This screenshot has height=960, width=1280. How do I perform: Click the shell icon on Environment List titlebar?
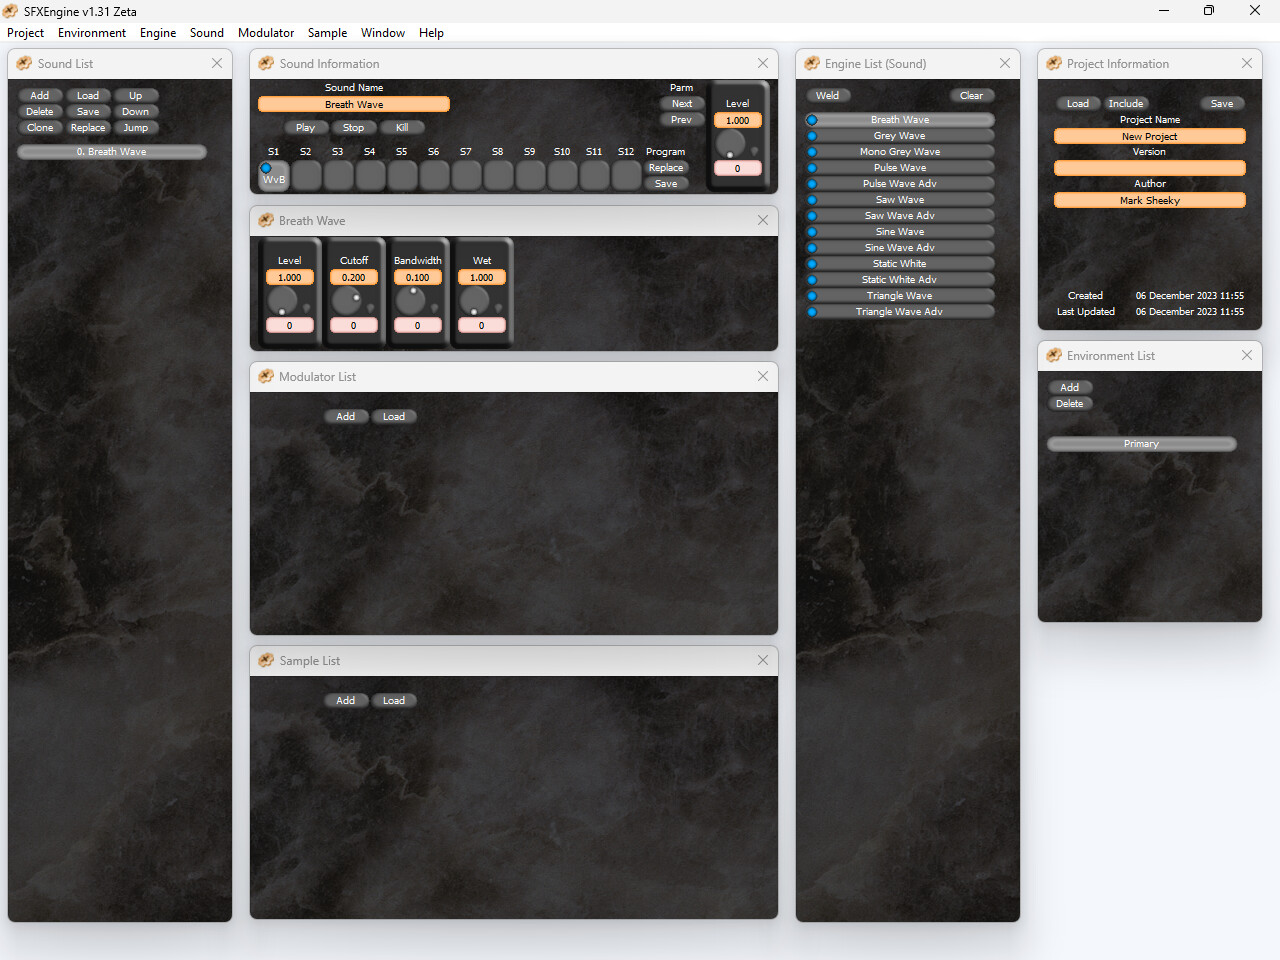(x=1054, y=355)
